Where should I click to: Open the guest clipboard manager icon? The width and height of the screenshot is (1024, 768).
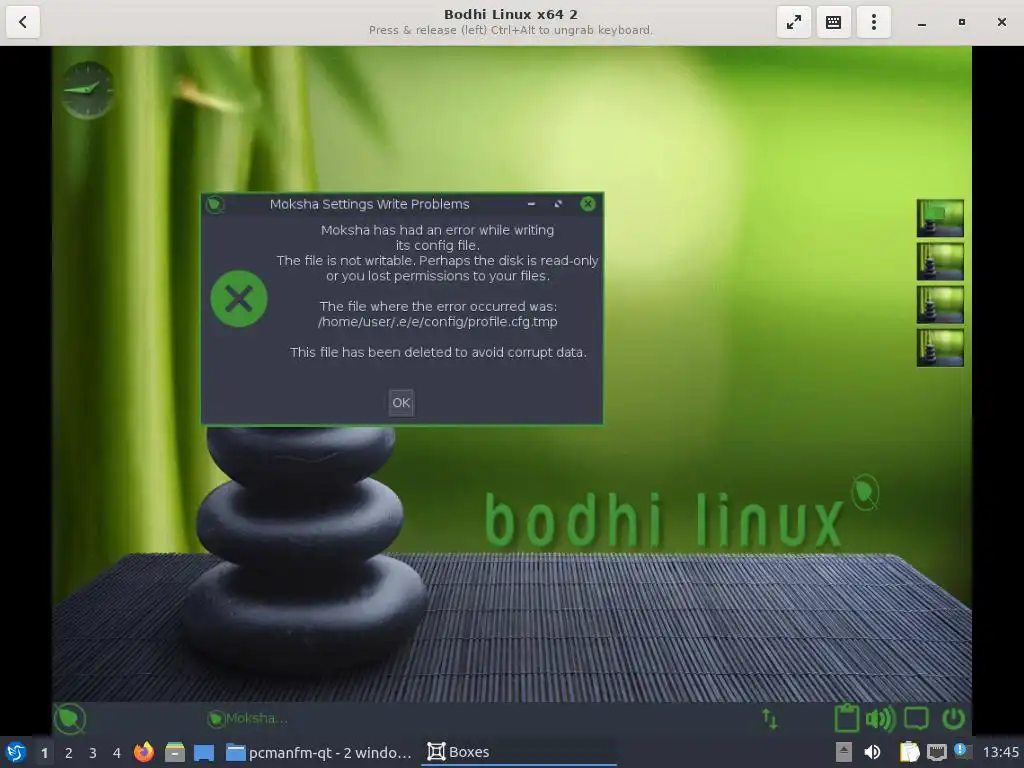point(846,718)
